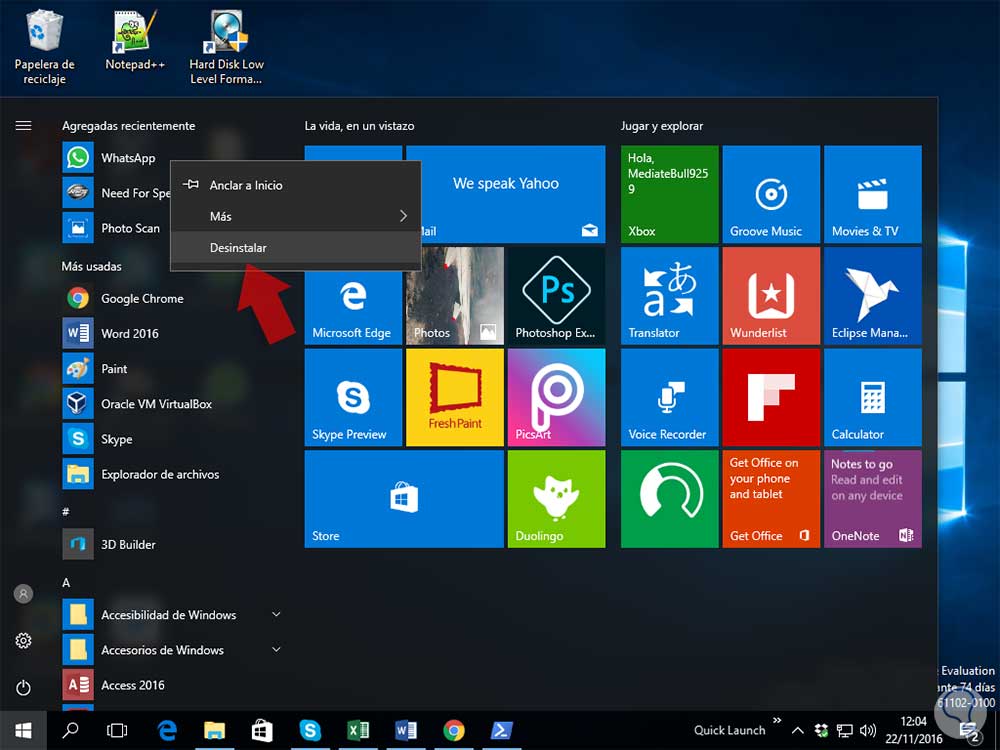Select Desinstalar in the context menu

295,247
